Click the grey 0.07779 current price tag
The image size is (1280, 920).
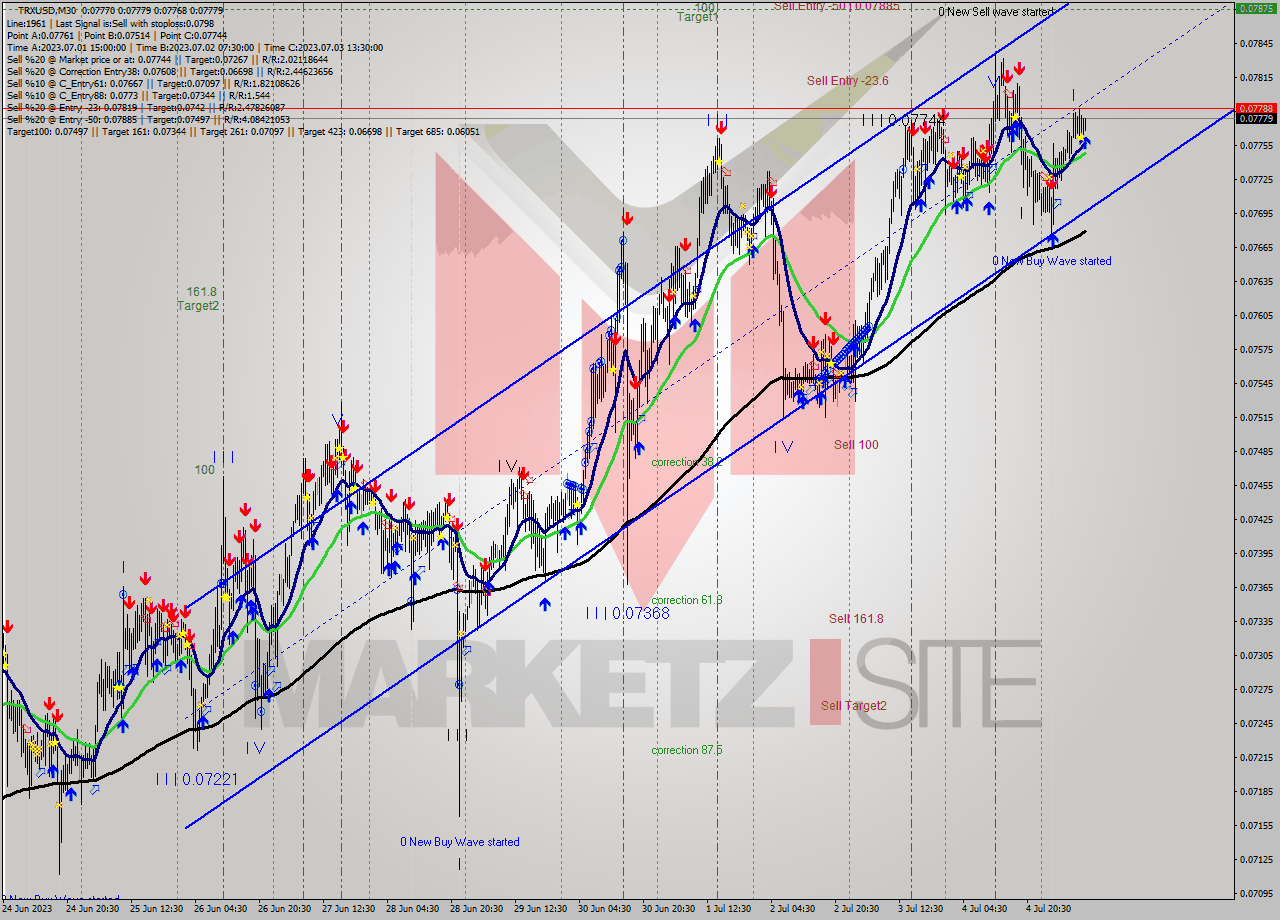pos(1255,119)
